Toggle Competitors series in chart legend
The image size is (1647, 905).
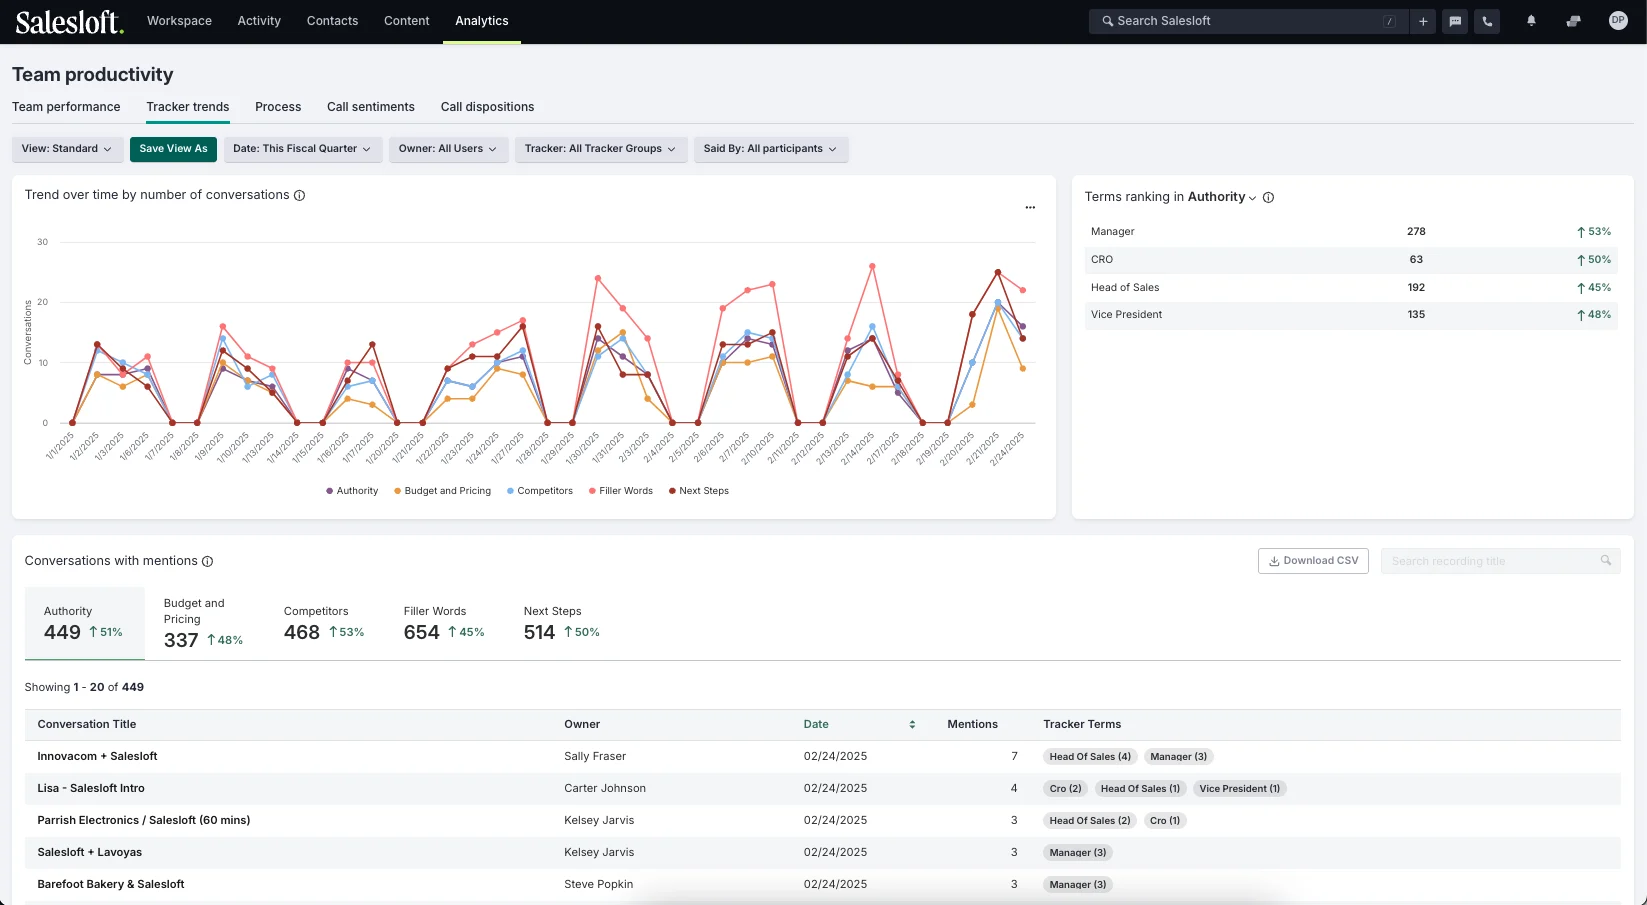(x=540, y=491)
